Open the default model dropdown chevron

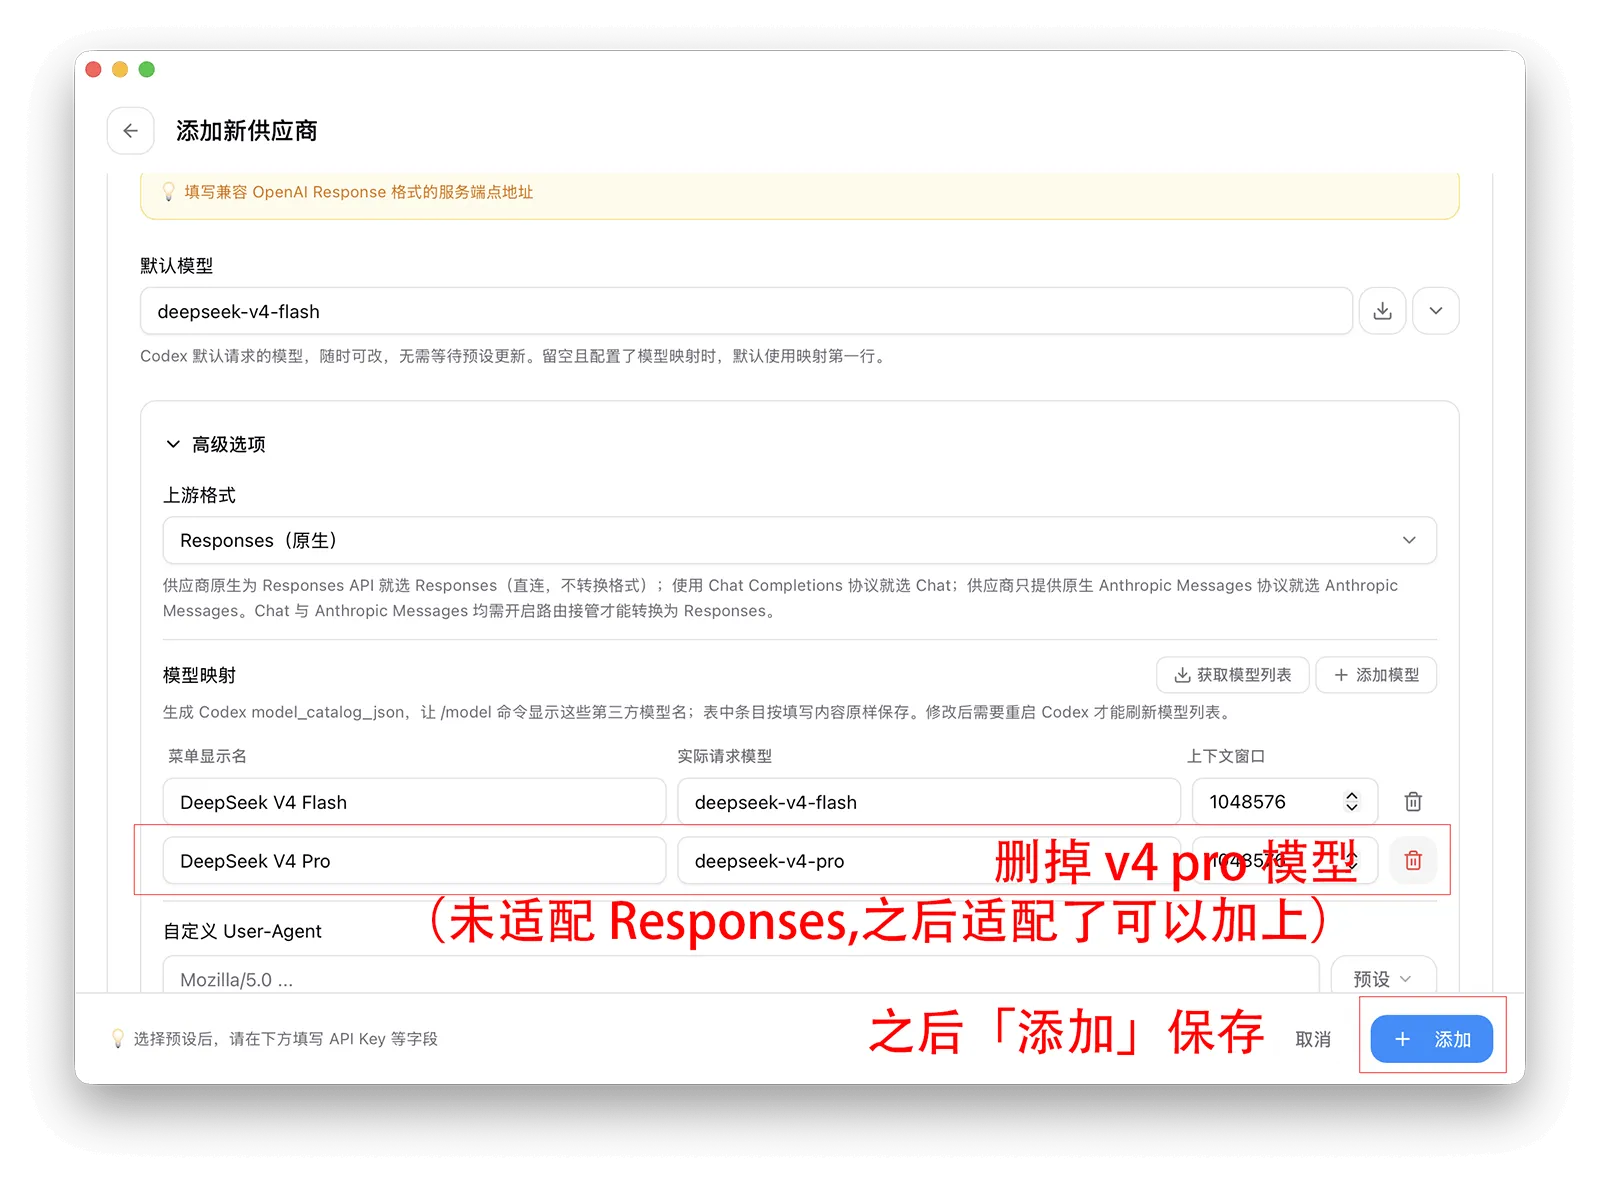pos(1436,311)
